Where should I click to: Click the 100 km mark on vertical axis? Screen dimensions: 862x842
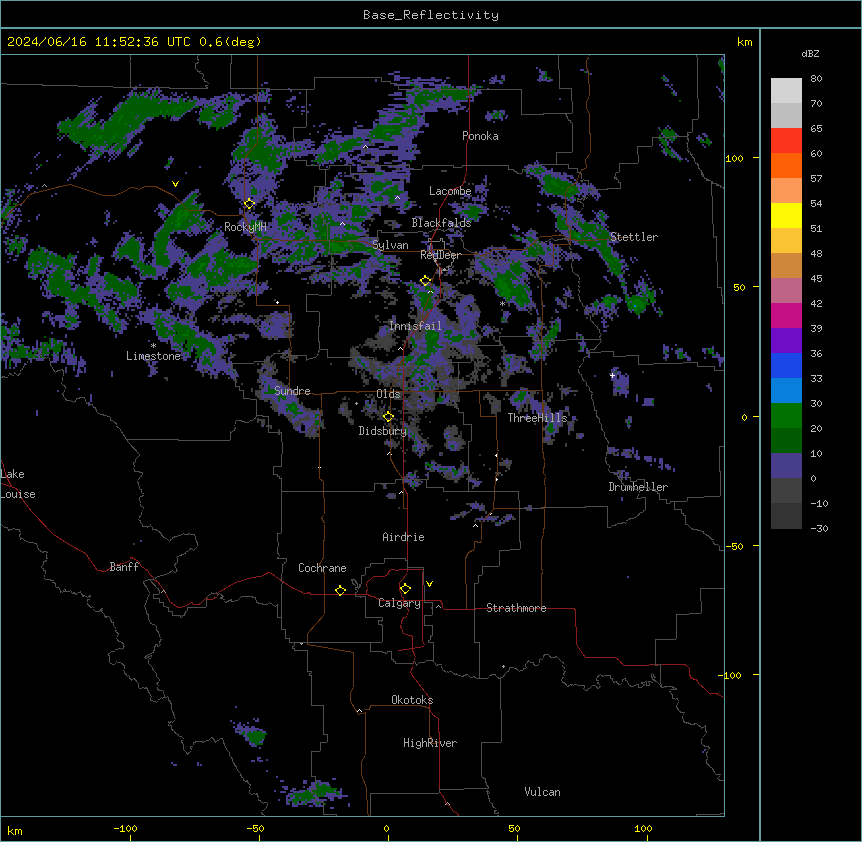(734, 158)
